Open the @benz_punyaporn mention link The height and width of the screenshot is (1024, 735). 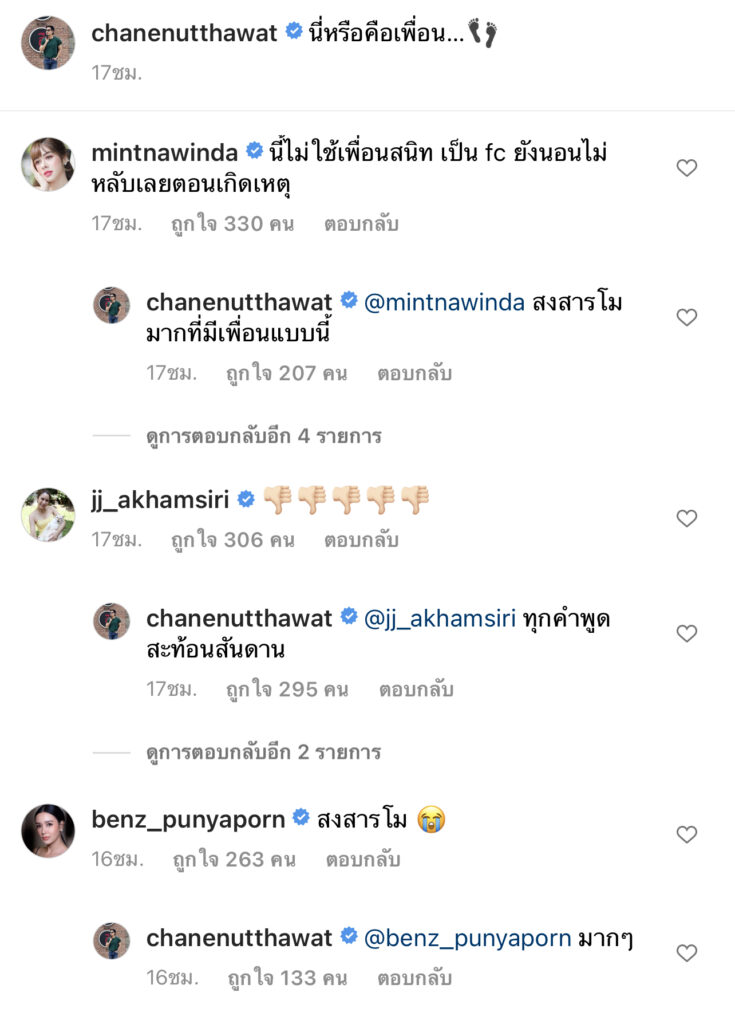click(x=467, y=938)
